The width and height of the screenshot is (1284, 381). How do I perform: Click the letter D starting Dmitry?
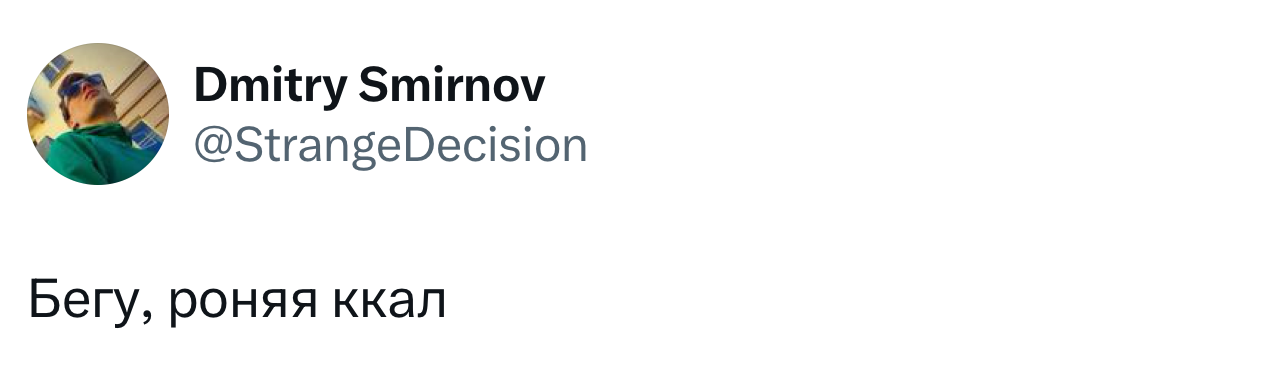(210, 86)
